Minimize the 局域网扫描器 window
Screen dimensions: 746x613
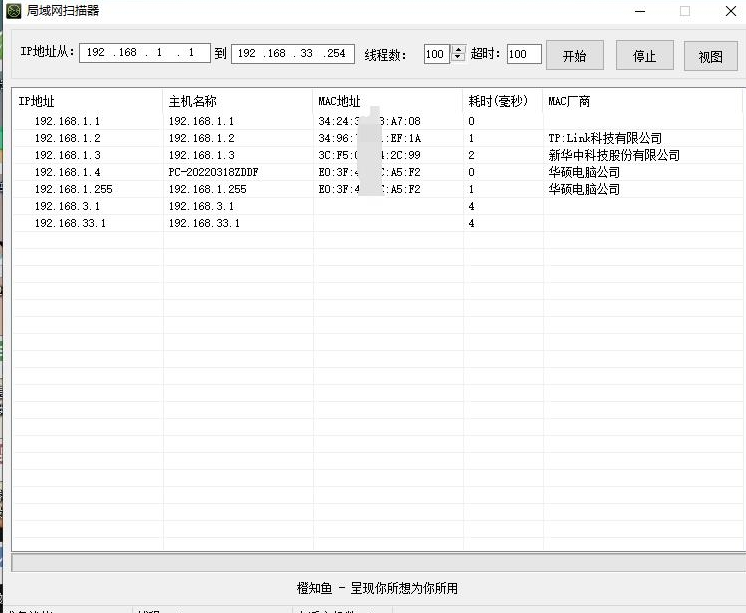(x=640, y=11)
